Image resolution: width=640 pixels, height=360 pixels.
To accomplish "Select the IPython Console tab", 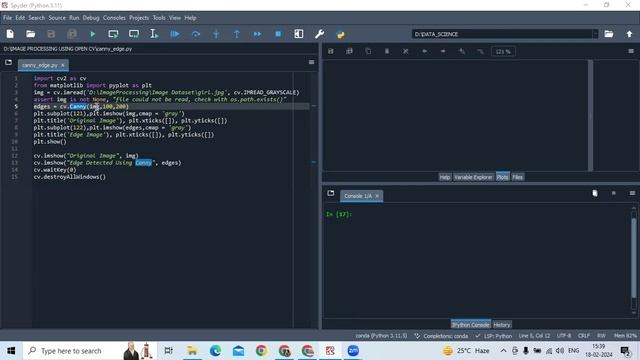I will pos(471,325).
